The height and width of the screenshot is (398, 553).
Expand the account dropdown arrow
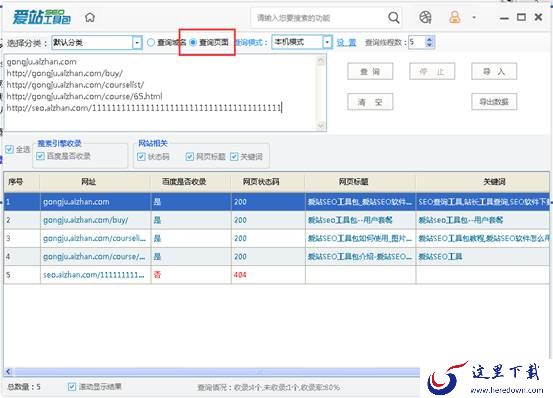(x=474, y=17)
